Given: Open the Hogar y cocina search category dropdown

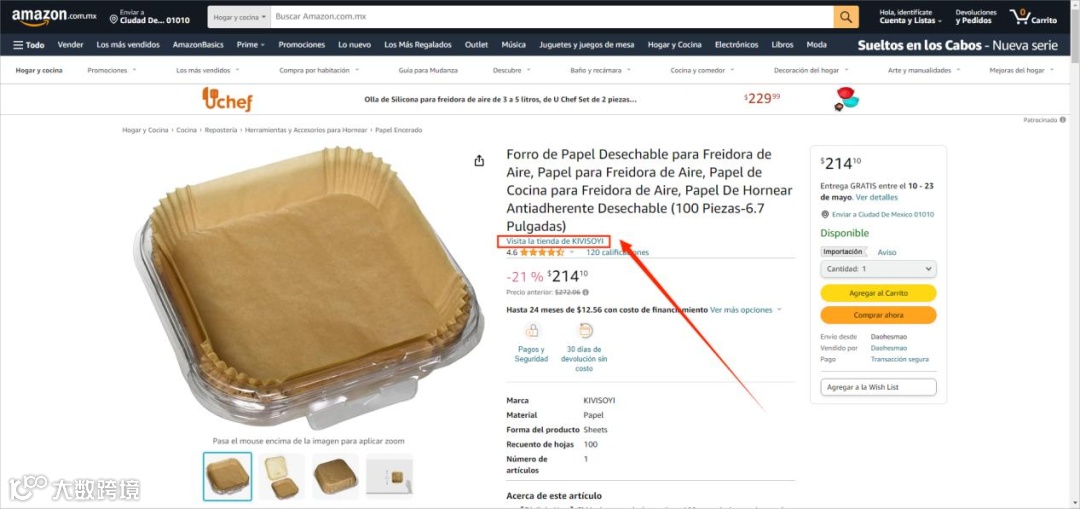Looking at the screenshot, I should [x=239, y=17].
